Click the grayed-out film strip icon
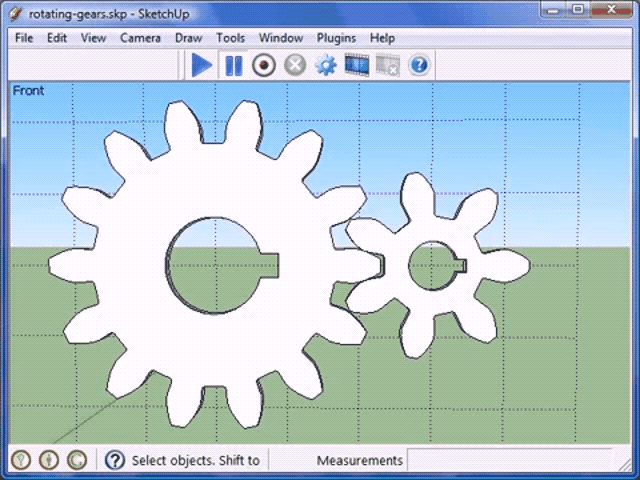640x480 pixels. (388, 66)
